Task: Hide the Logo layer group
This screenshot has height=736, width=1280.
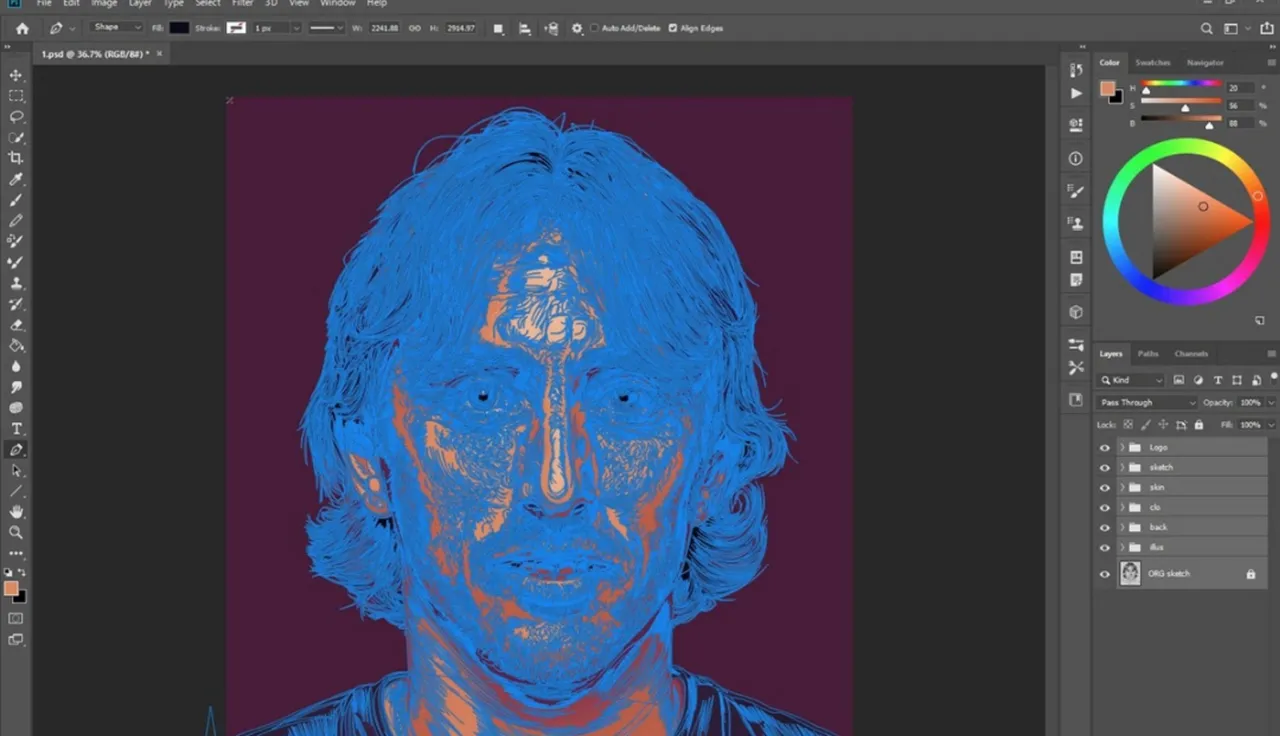Action: click(x=1105, y=448)
